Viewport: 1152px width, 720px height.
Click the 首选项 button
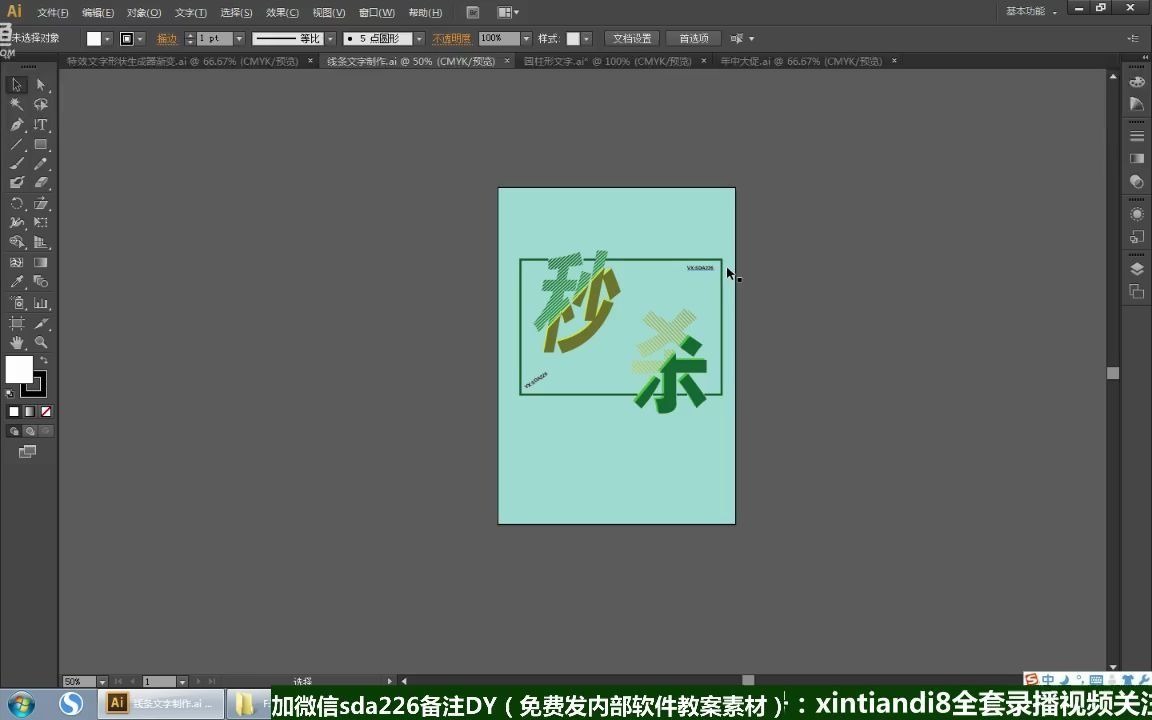coord(694,37)
